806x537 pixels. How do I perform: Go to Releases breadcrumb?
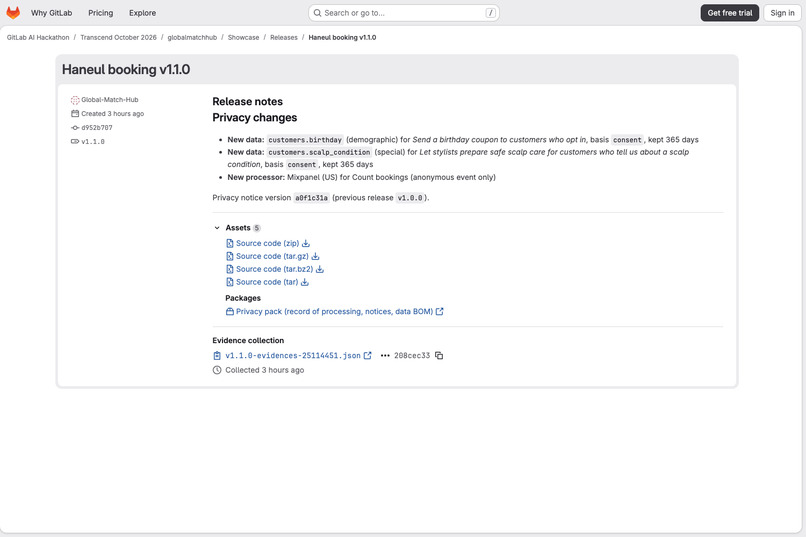pos(284,38)
